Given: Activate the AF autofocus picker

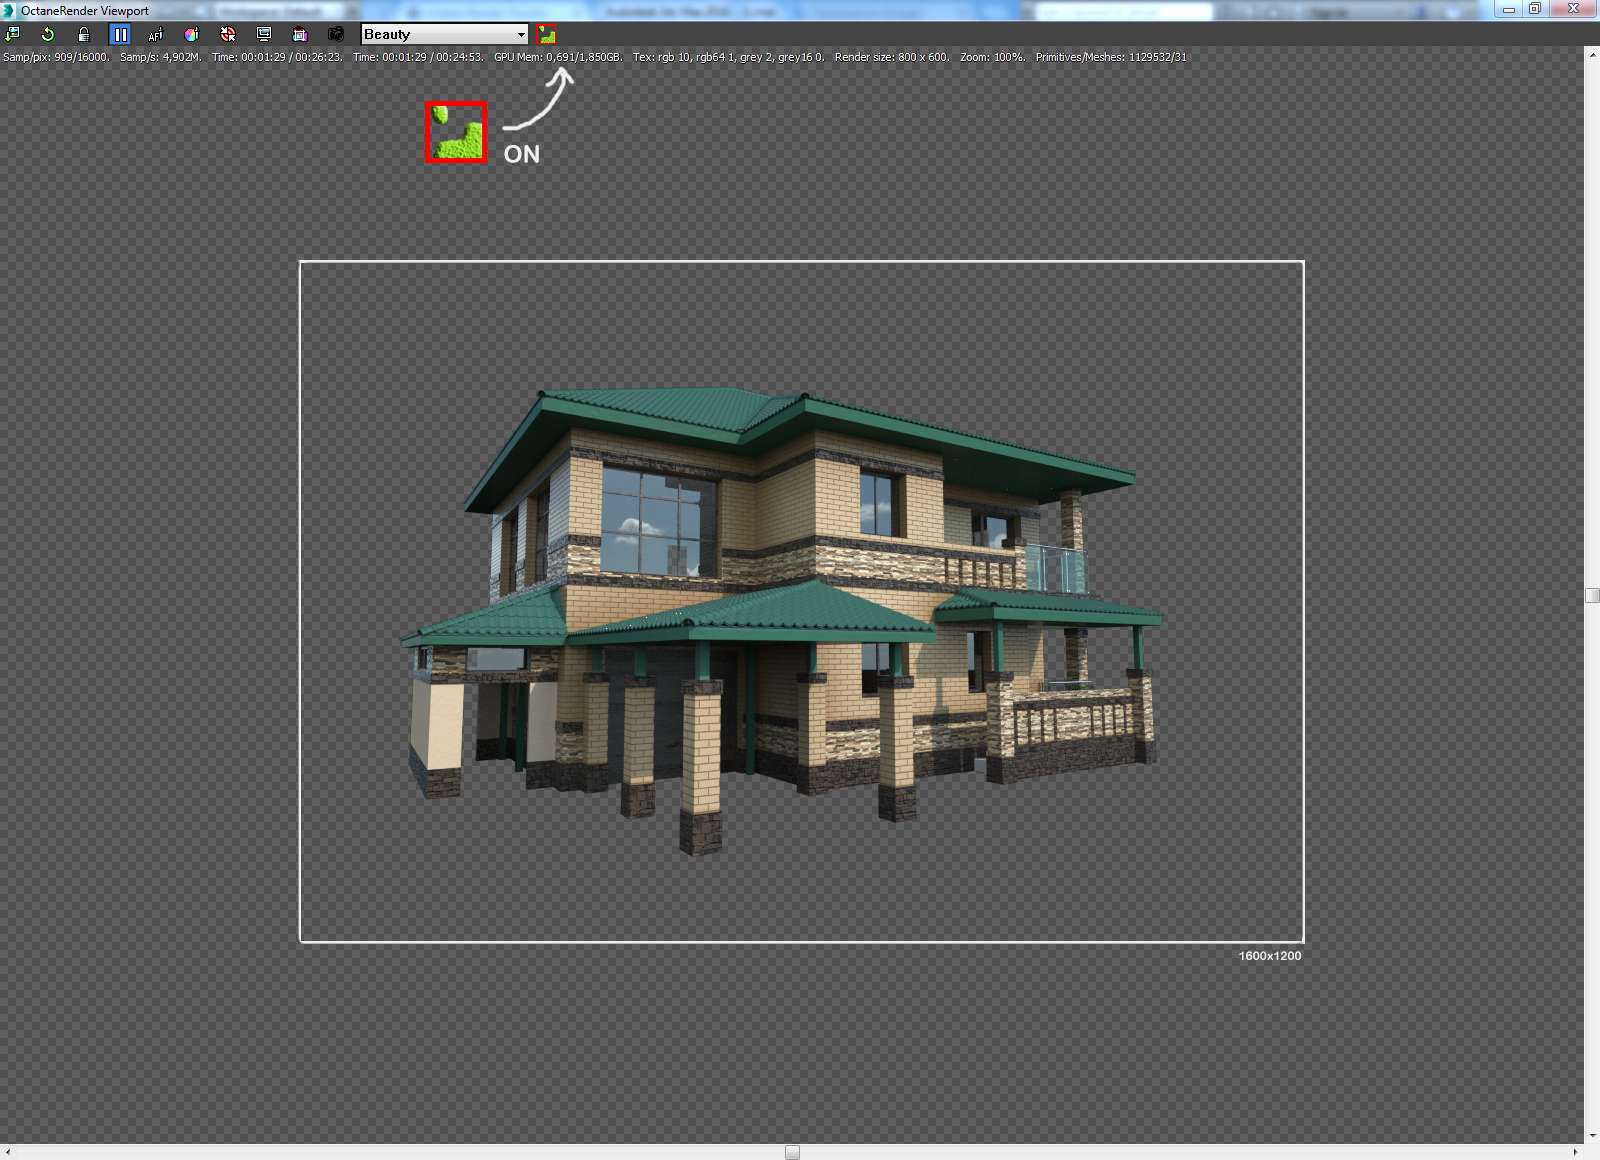Looking at the screenshot, I should (156, 34).
